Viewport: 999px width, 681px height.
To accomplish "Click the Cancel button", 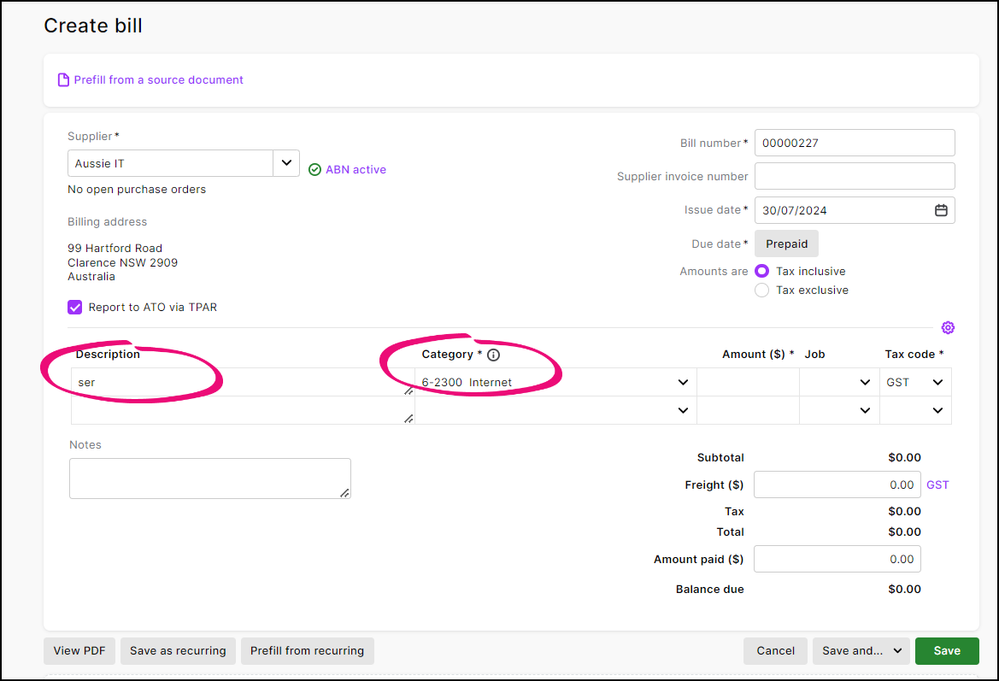I will click(775, 651).
